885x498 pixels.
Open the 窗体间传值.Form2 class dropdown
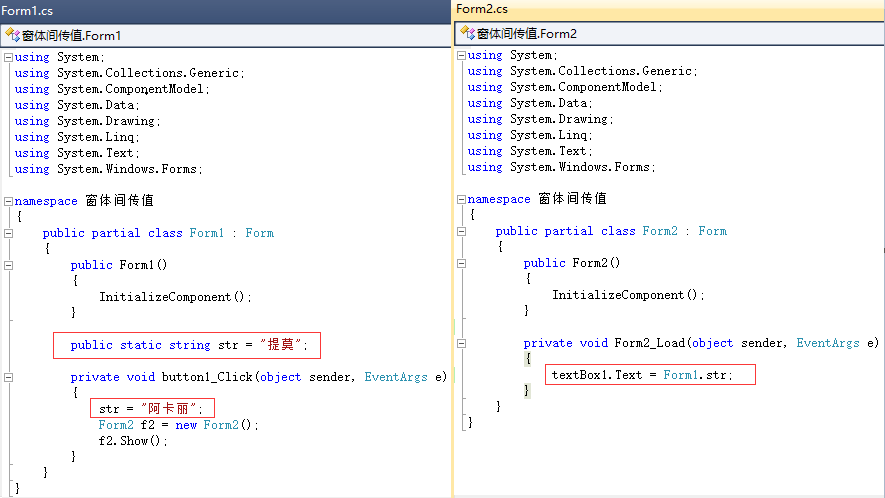pyautogui.click(x=669, y=34)
